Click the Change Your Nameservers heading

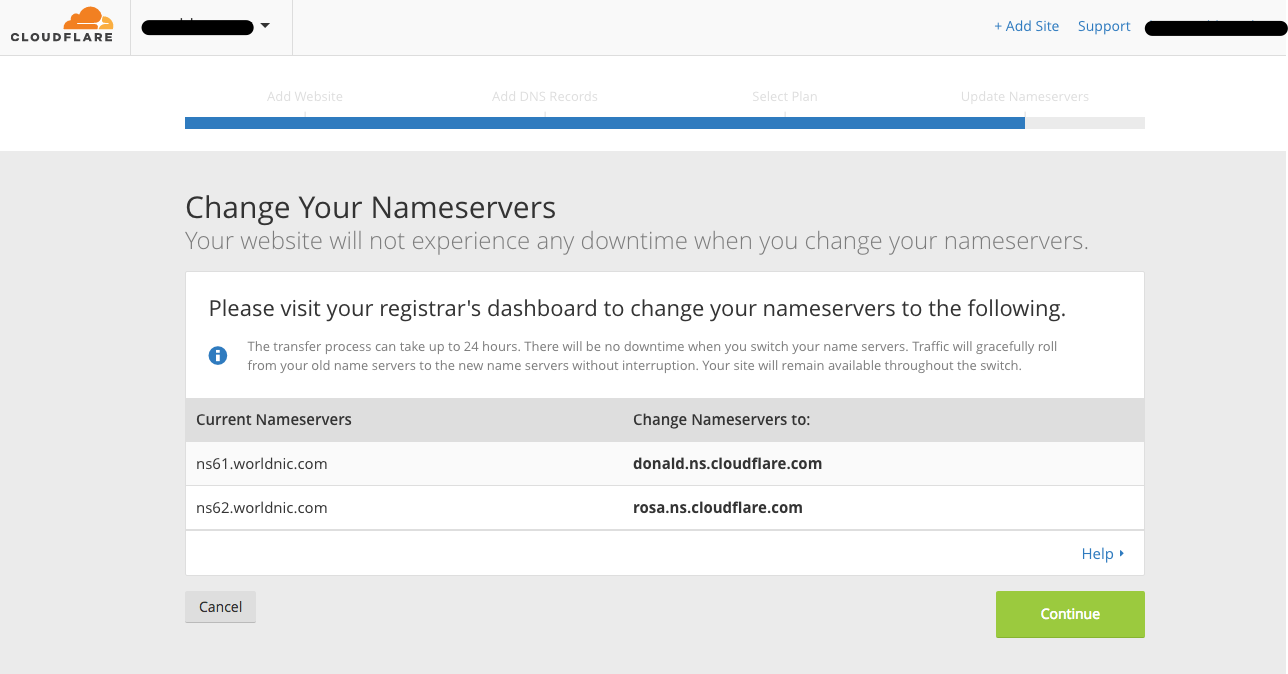click(371, 208)
